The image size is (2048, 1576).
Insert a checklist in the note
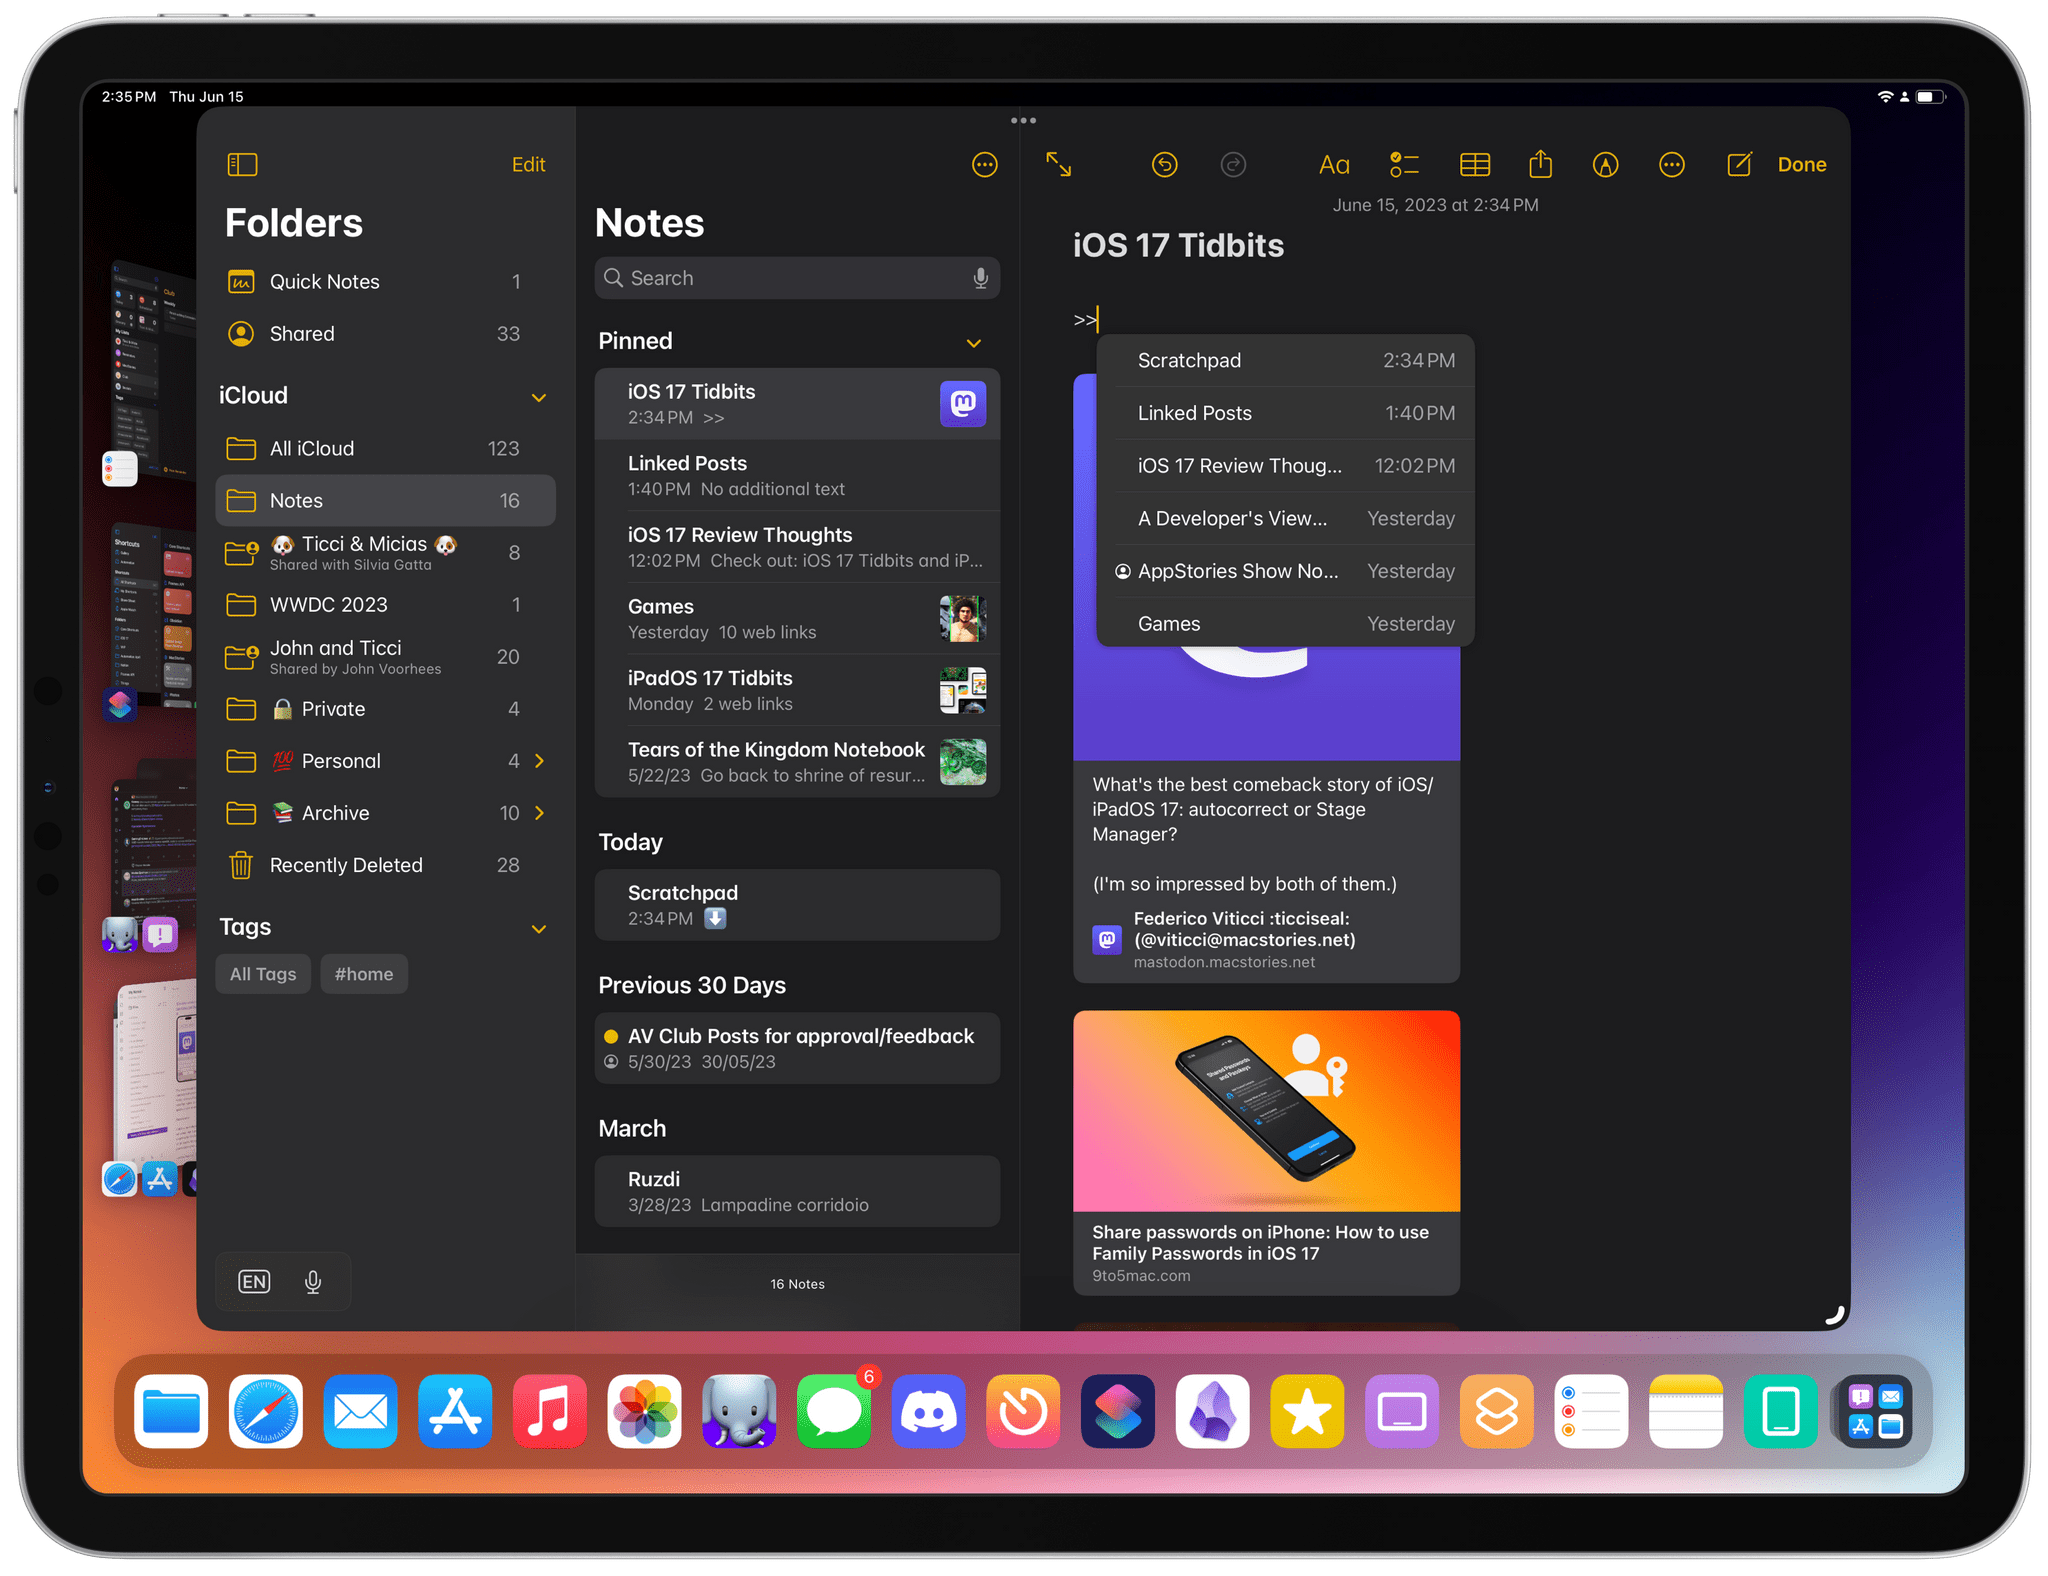1404,164
